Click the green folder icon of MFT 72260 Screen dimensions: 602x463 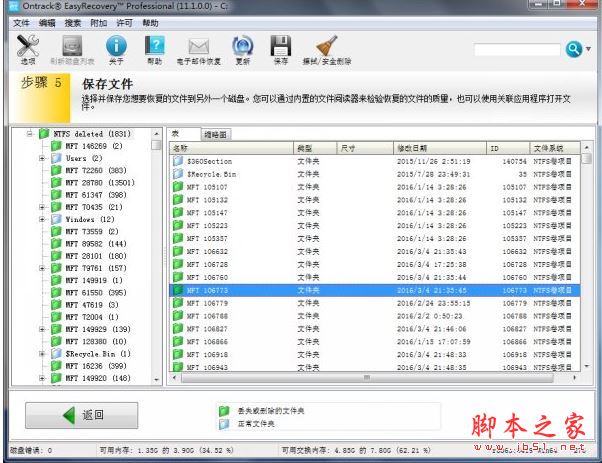pos(56,170)
